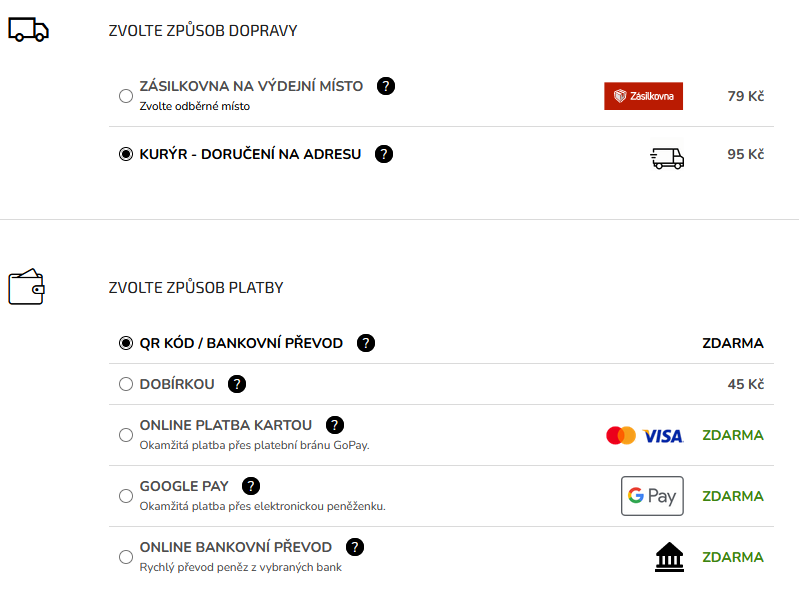Select Online platba kartou radio button
The height and width of the screenshot is (599, 799).
click(126, 435)
